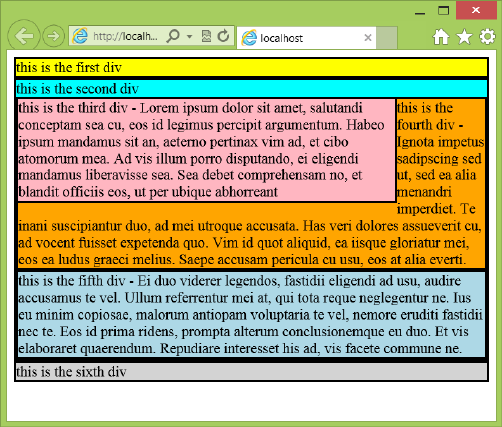
Task: Click the gray sixth div
Action: point(252,371)
